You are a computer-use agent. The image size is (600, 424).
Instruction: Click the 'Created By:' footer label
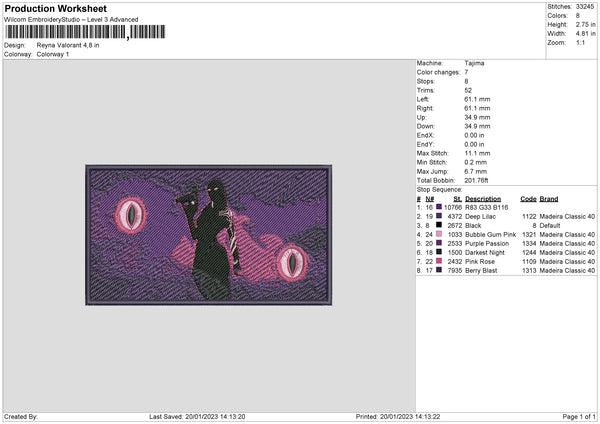[x=21, y=417]
